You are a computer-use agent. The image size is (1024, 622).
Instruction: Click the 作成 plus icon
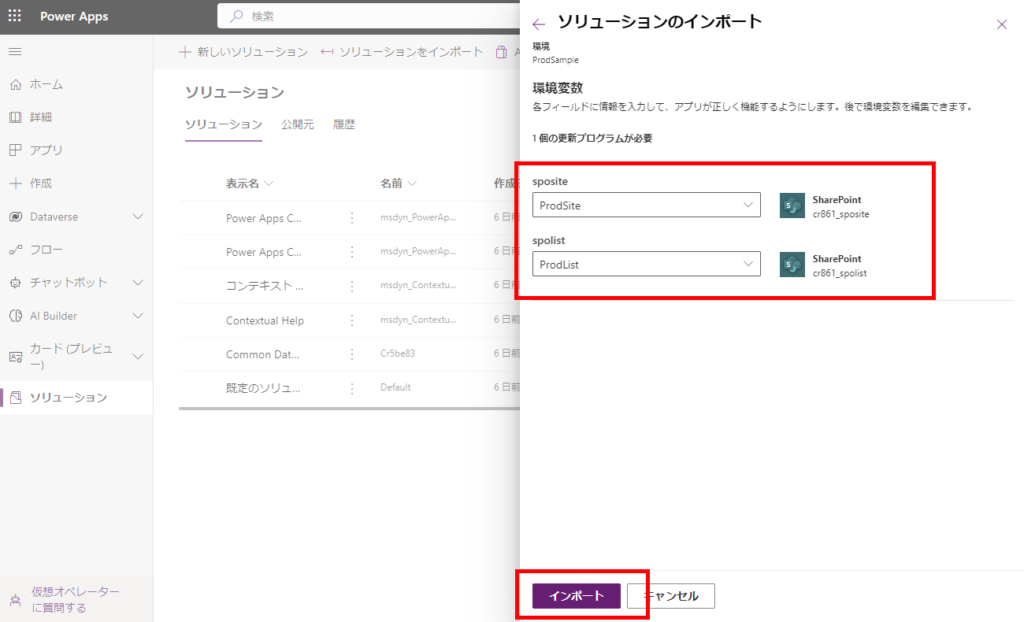[16, 184]
